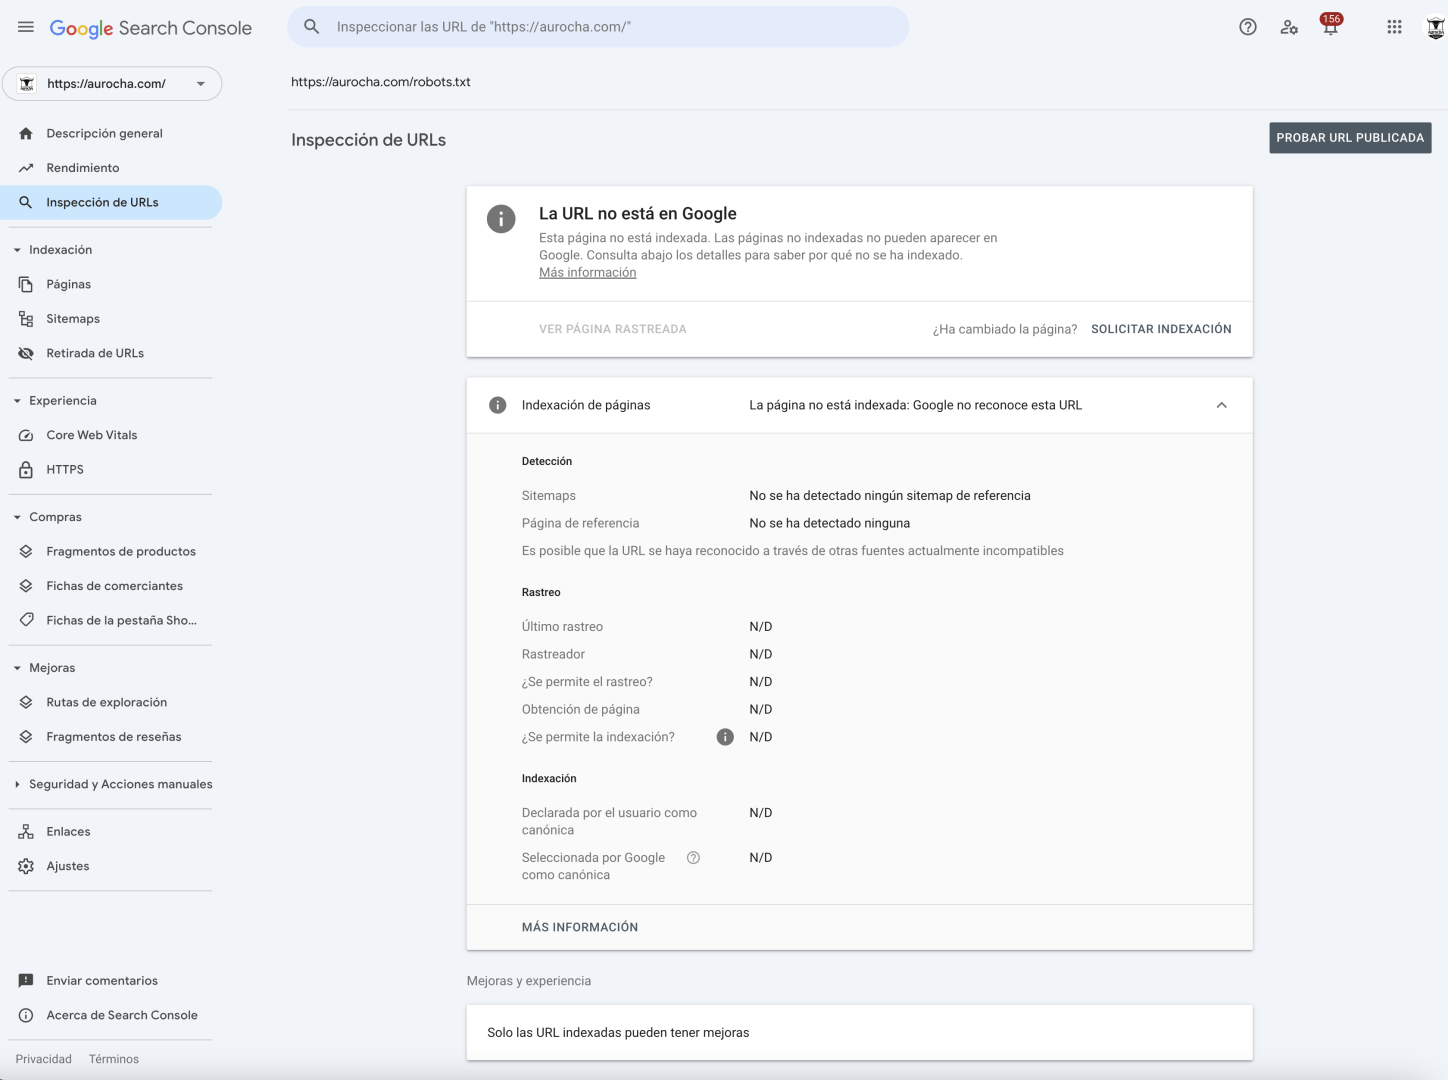This screenshot has width=1448, height=1080.
Task: Click SOLICITAR INDEXACIÓN
Action: [x=1161, y=329]
